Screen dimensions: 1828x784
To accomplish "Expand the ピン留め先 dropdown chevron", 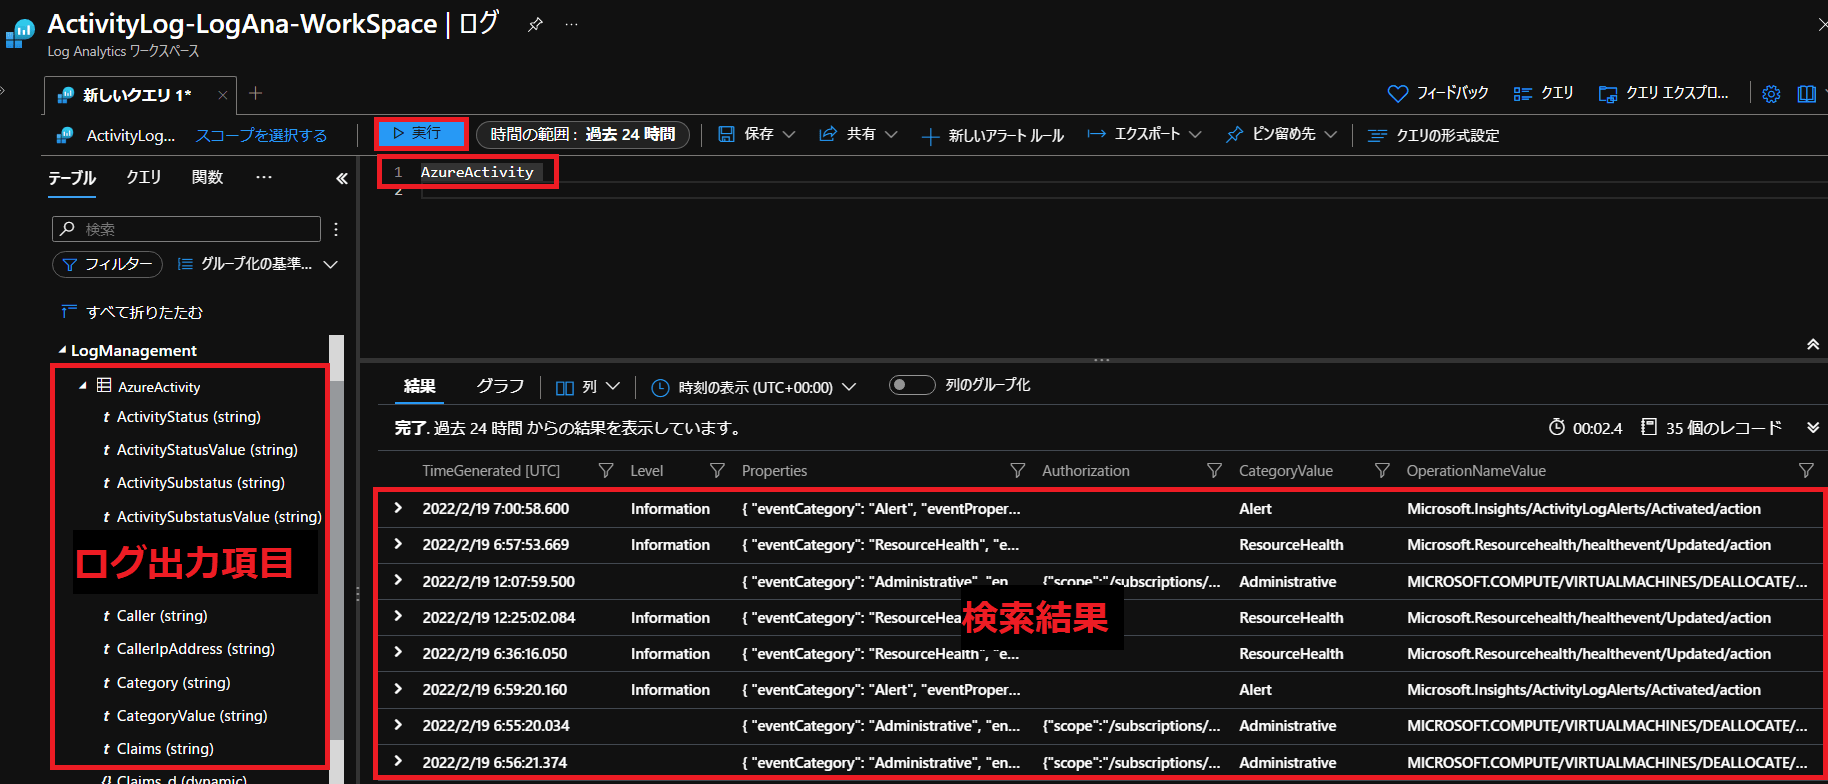I will [x=1330, y=134].
